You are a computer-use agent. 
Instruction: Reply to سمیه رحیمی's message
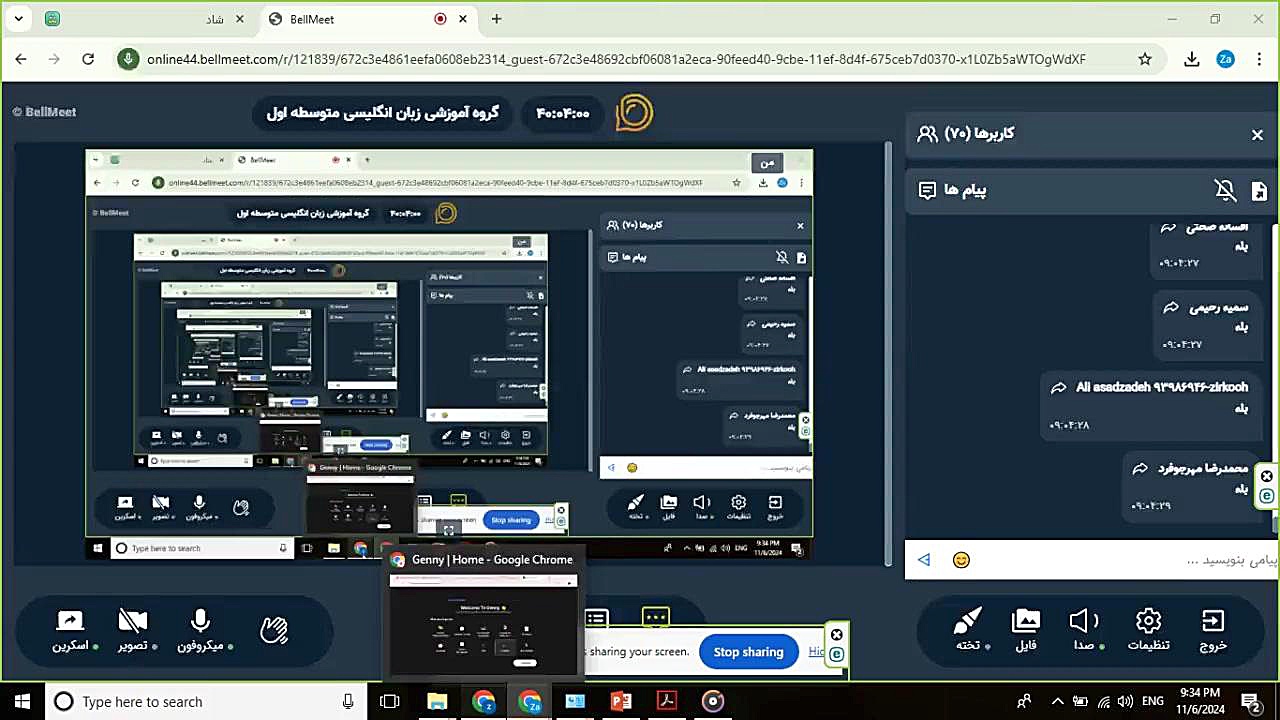coord(1170,308)
